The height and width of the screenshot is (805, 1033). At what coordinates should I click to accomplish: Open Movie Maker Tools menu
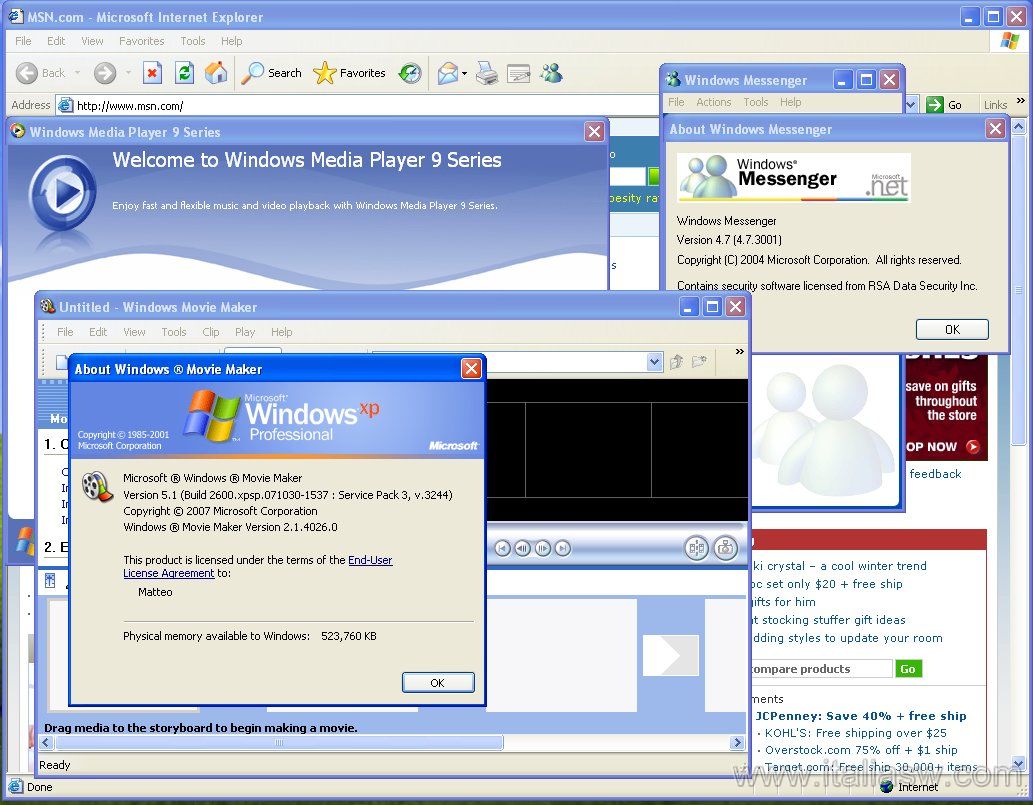[x=174, y=332]
